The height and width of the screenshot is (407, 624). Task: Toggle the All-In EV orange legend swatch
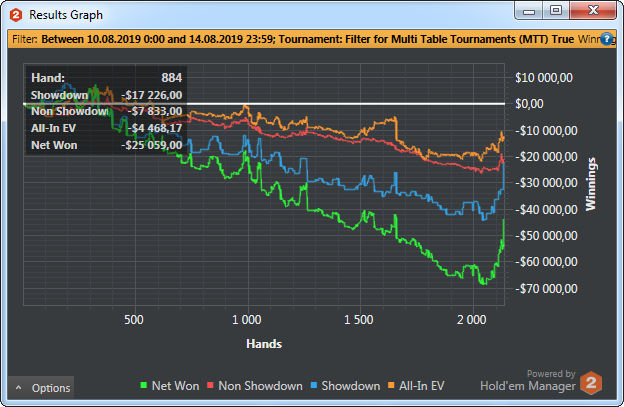391,385
